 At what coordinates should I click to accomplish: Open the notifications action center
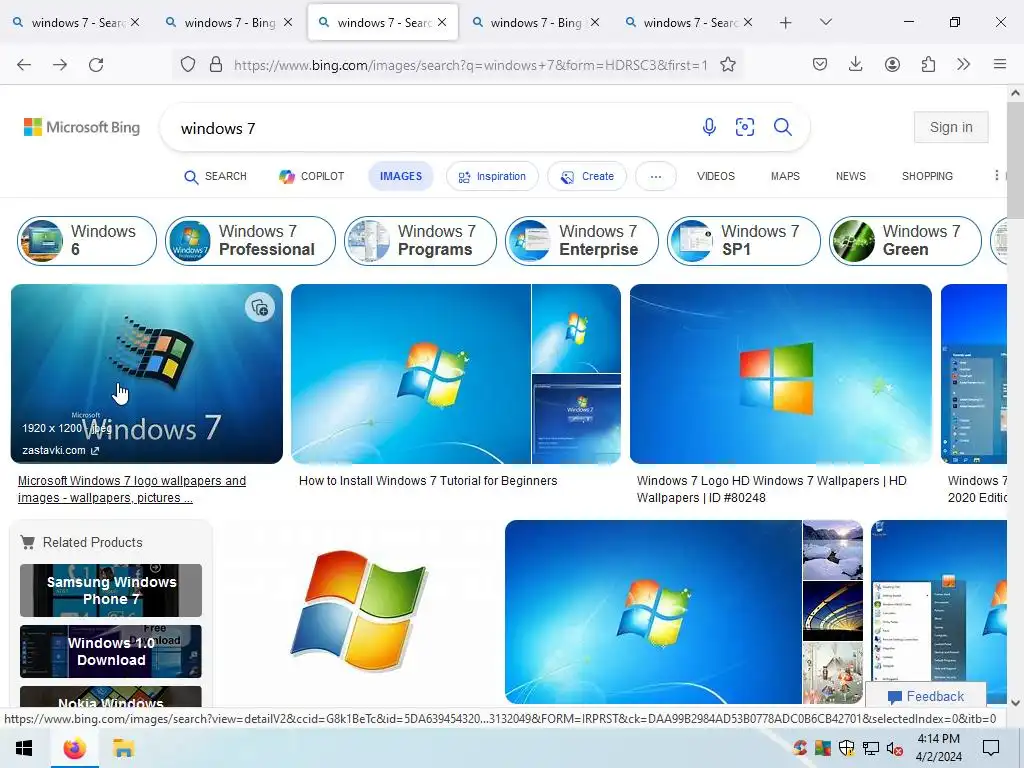pos(991,748)
